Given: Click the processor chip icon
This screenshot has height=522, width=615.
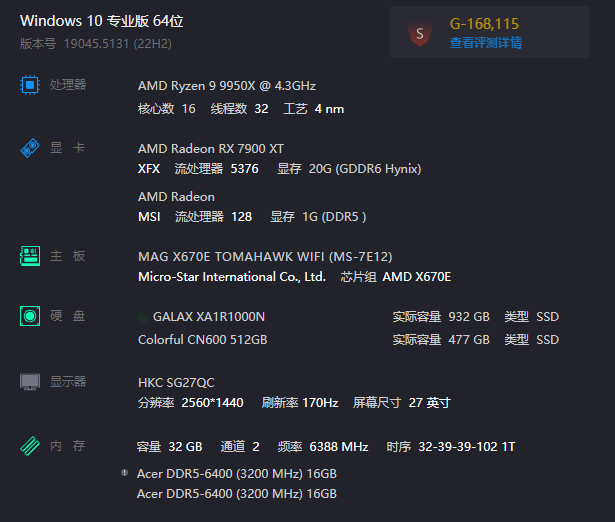Looking at the screenshot, I should pyautogui.click(x=30, y=86).
